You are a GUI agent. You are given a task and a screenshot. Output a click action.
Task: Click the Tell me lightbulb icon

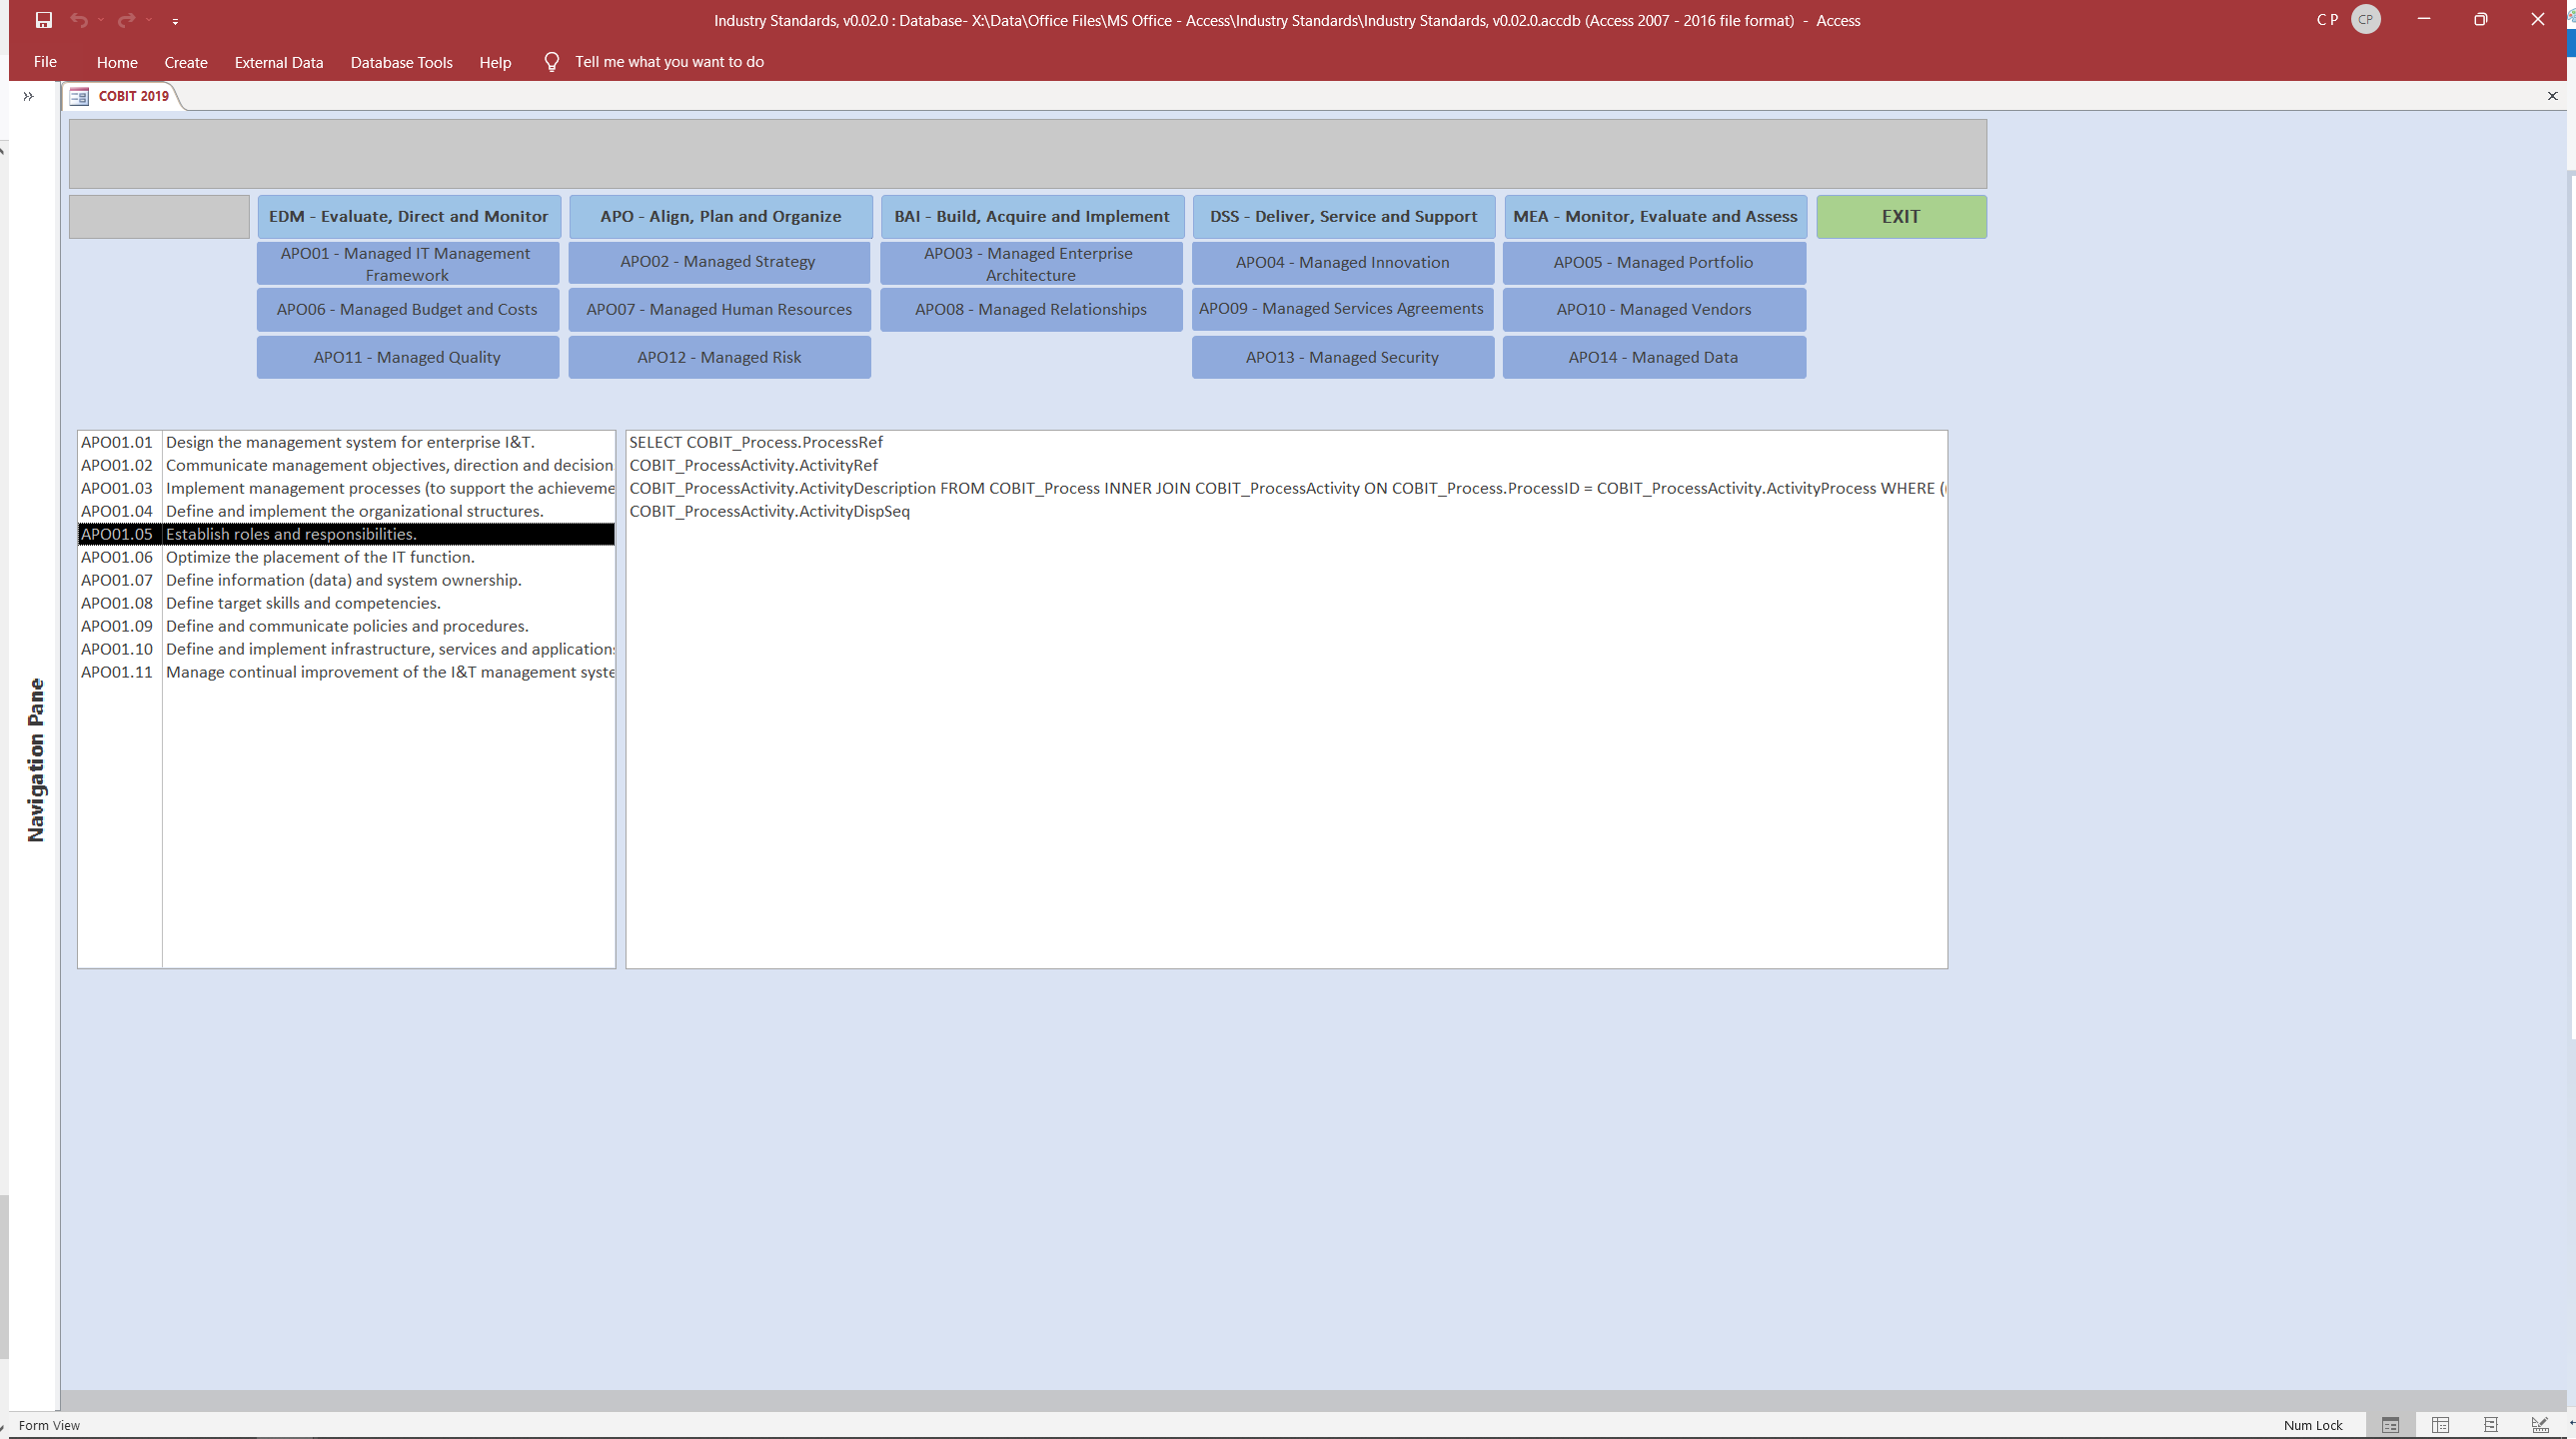click(x=551, y=62)
